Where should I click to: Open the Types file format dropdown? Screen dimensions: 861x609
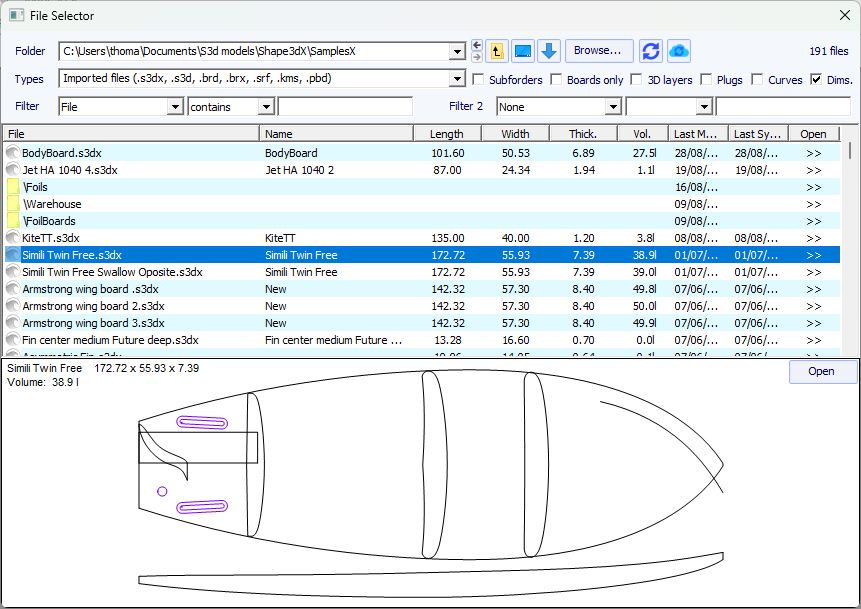tap(458, 79)
